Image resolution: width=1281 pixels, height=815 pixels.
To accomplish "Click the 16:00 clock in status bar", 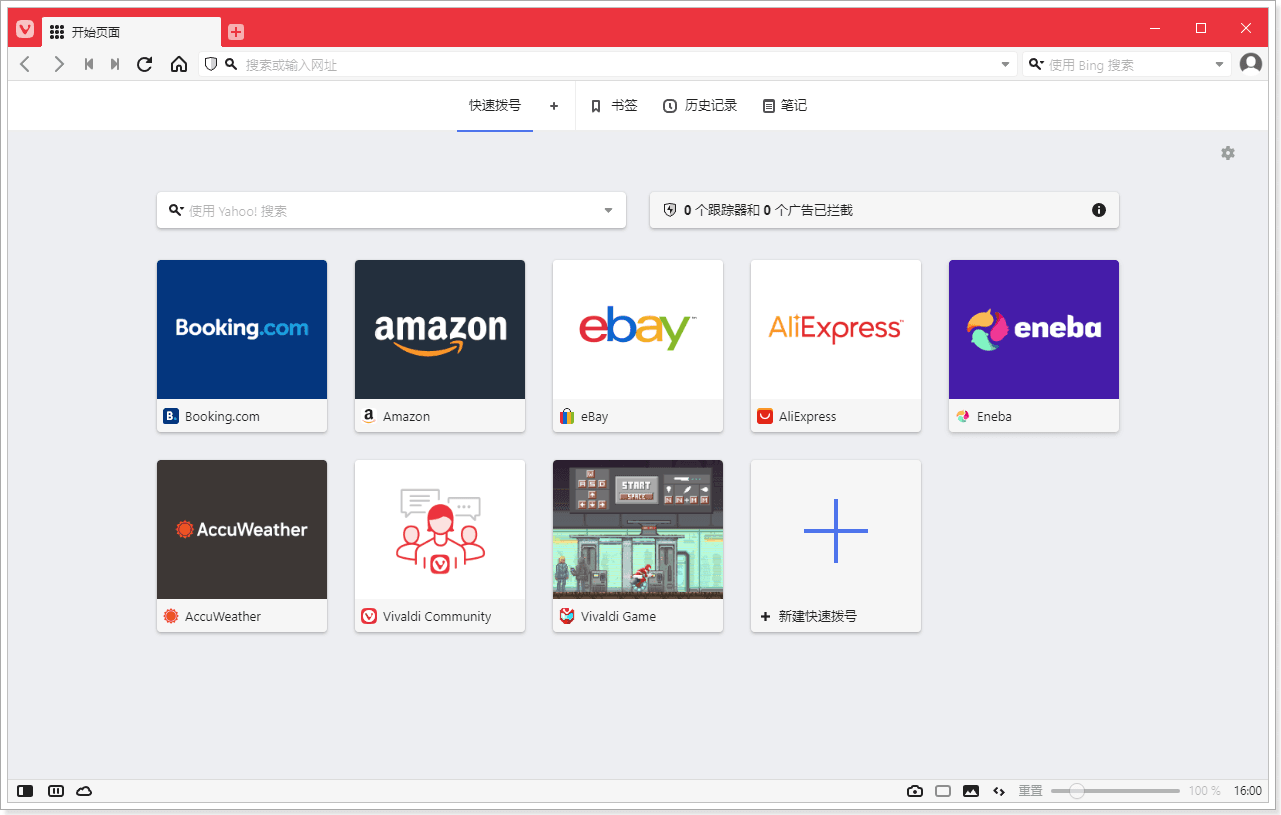I will tap(1247, 791).
